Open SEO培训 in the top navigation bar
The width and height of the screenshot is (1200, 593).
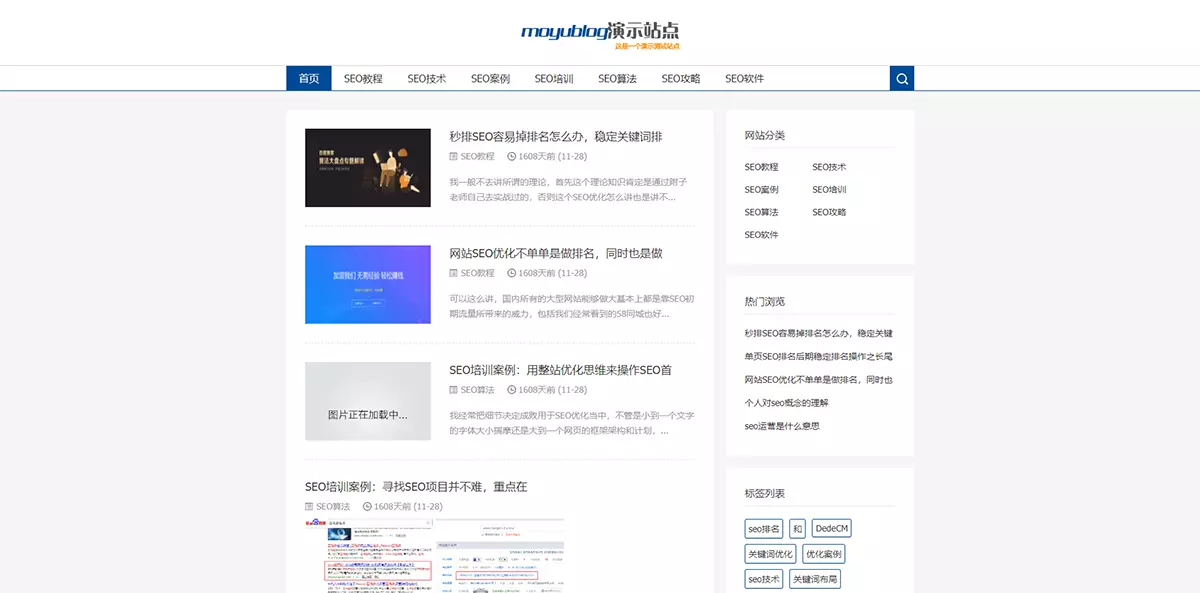(x=554, y=79)
